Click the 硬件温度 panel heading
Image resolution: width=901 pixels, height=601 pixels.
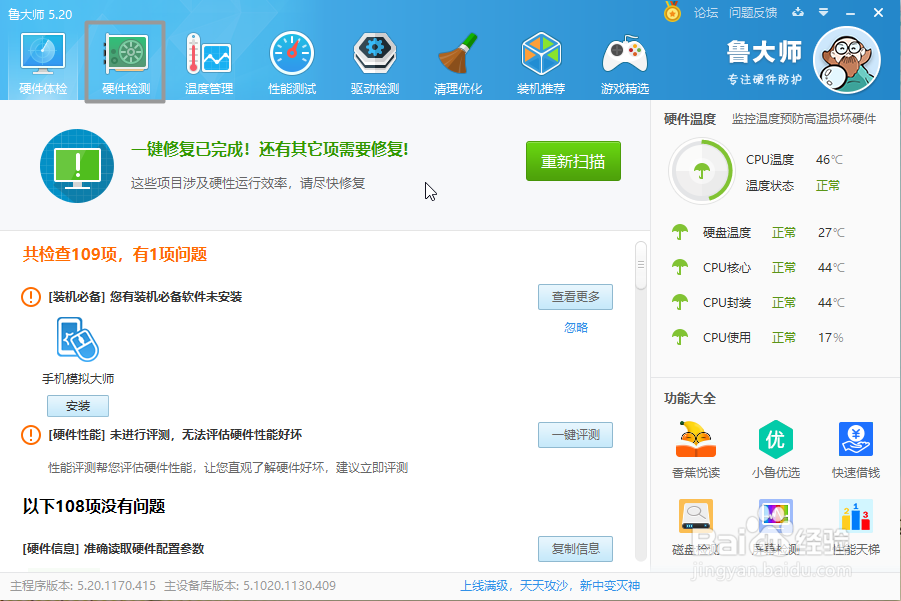(690, 119)
